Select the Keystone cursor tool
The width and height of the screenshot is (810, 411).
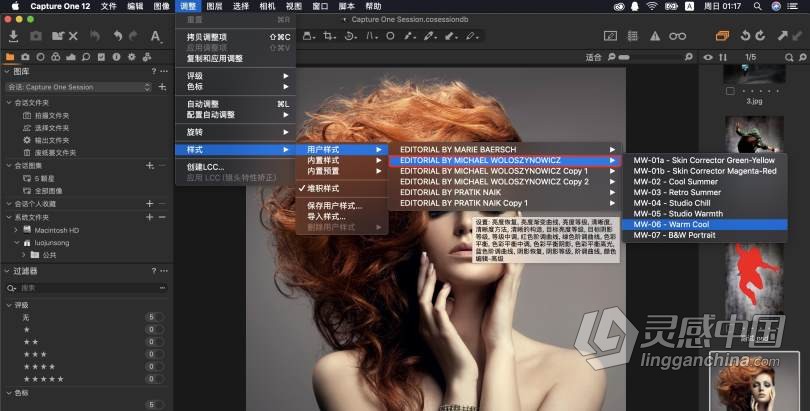371,36
